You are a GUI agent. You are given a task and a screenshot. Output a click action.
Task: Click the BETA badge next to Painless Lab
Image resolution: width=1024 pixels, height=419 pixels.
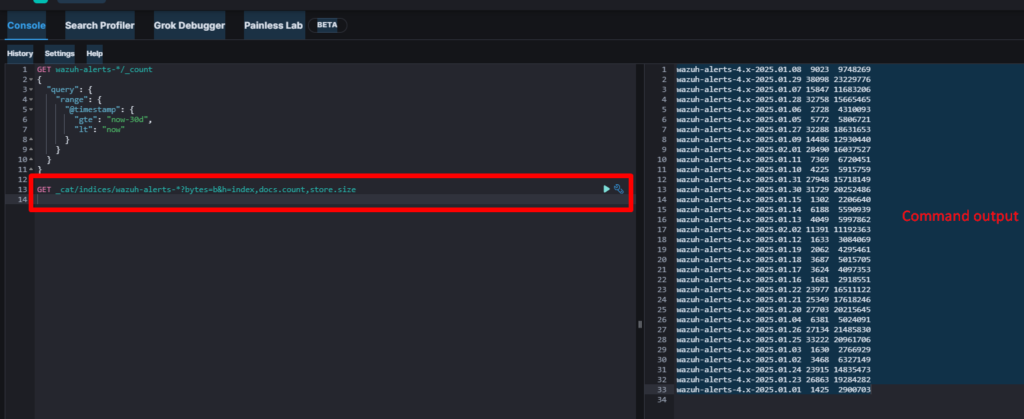[327, 25]
